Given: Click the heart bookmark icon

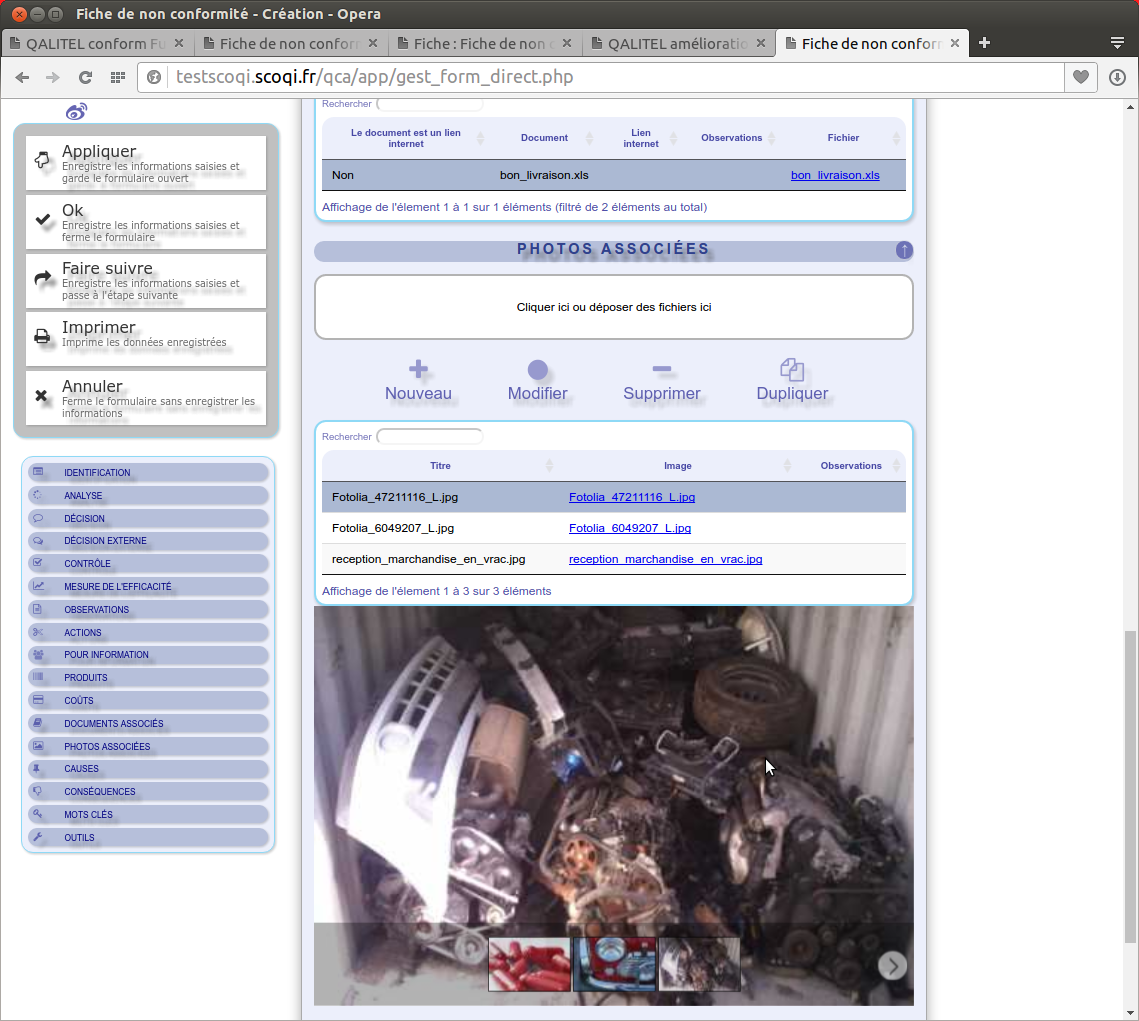Looking at the screenshot, I should pyautogui.click(x=1081, y=77).
